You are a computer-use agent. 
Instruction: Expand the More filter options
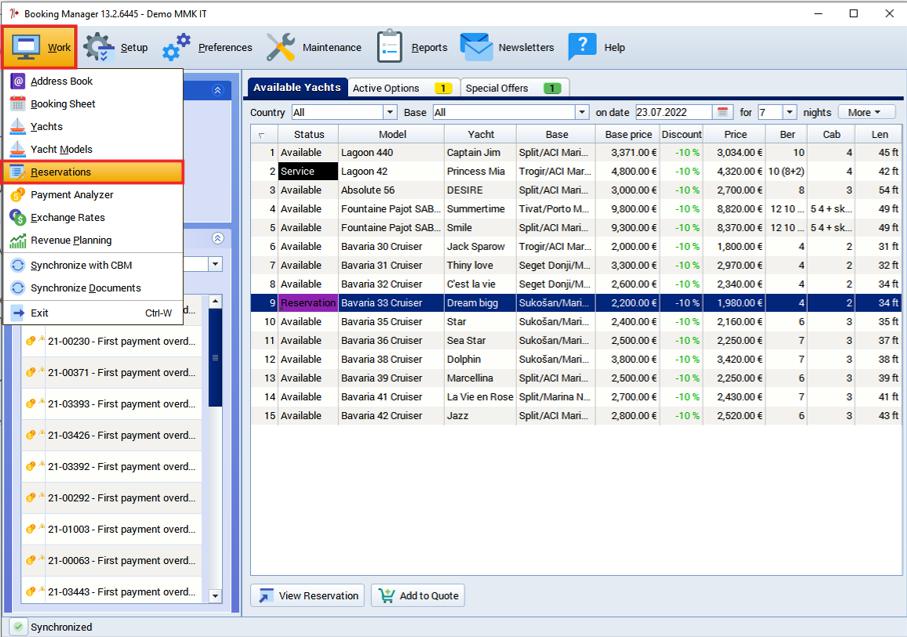(867, 112)
